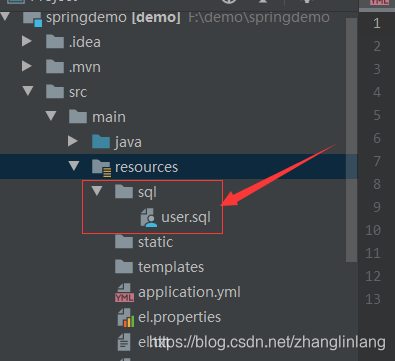Collapse the resources folder arrow
This screenshot has height=361, width=395.
74,166
